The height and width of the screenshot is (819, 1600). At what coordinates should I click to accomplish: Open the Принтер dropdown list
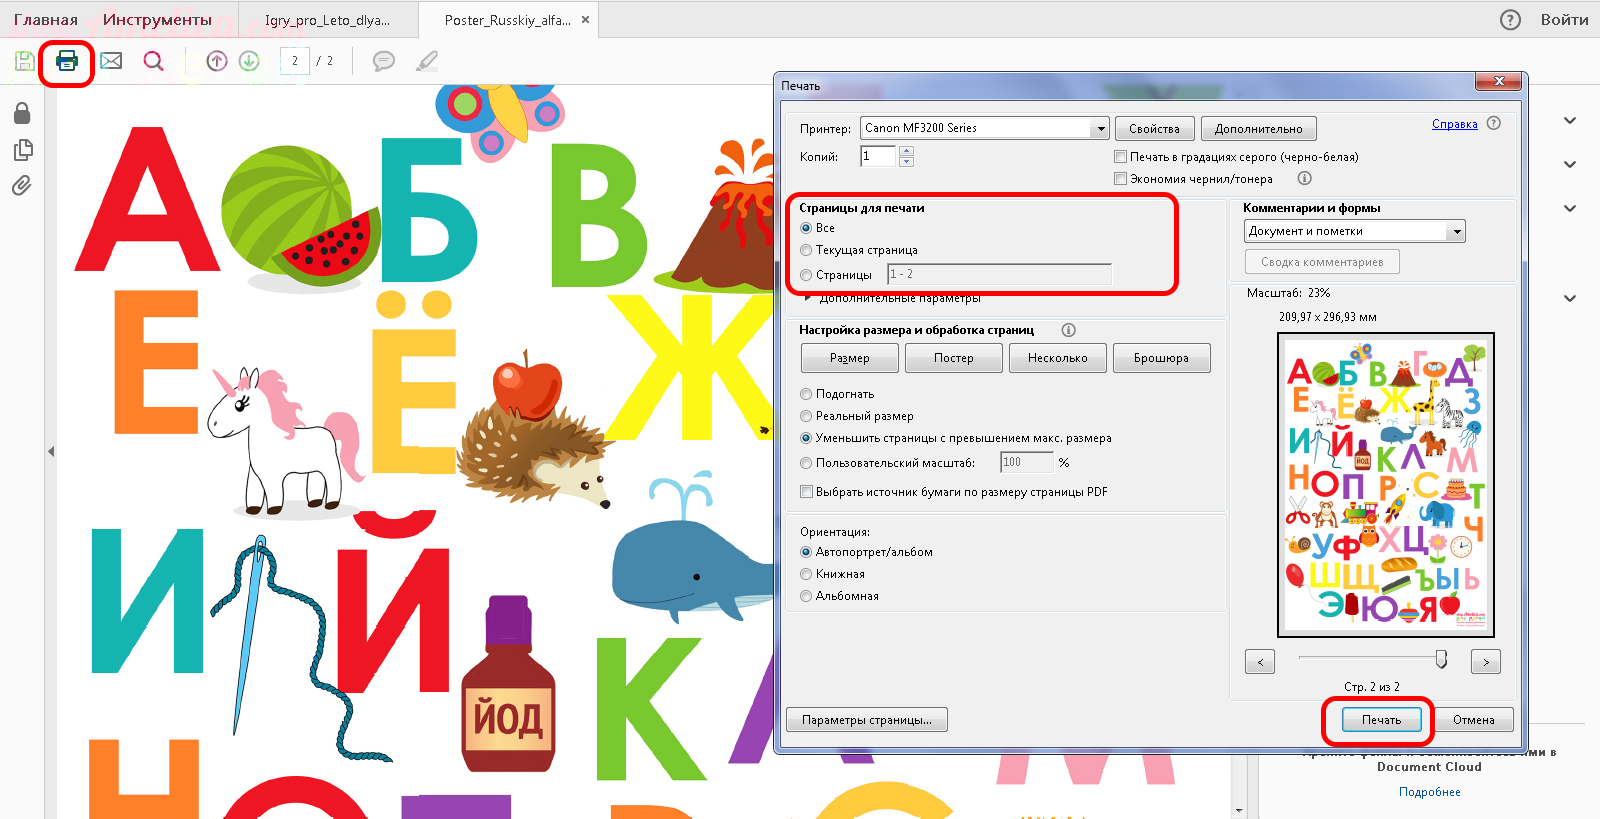click(1100, 128)
